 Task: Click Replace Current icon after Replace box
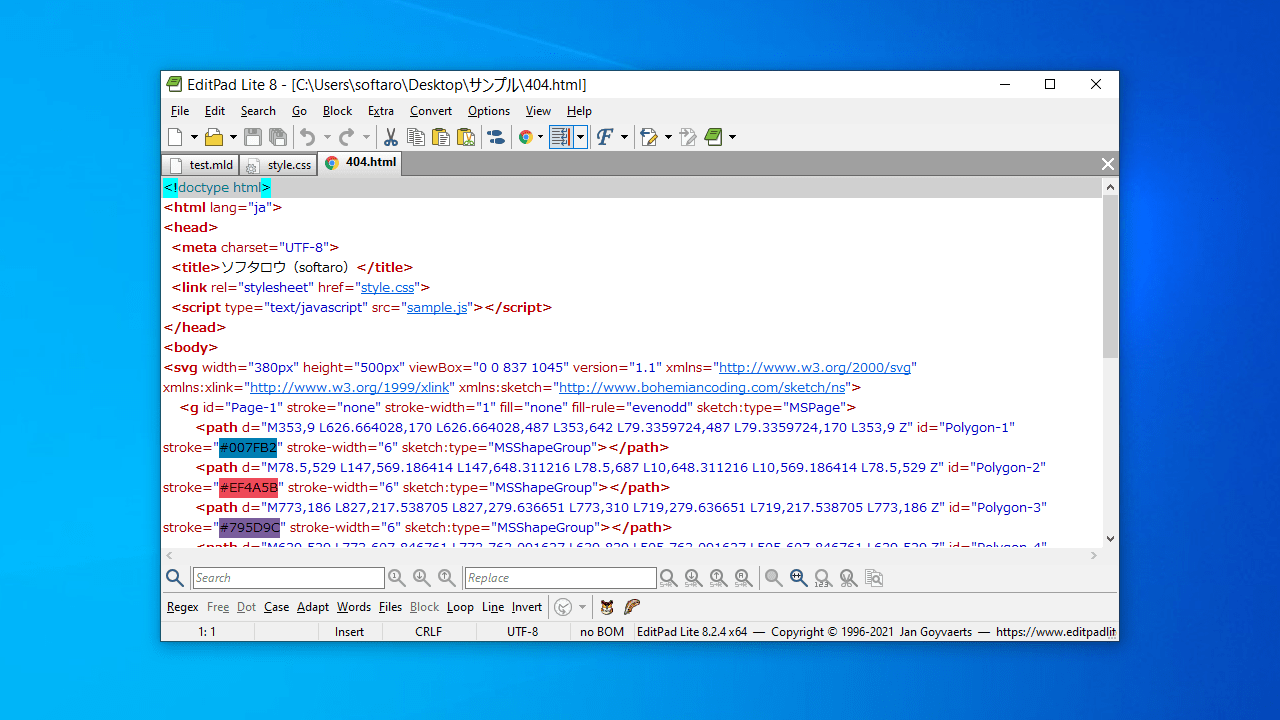pyautogui.click(x=668, y=578)
